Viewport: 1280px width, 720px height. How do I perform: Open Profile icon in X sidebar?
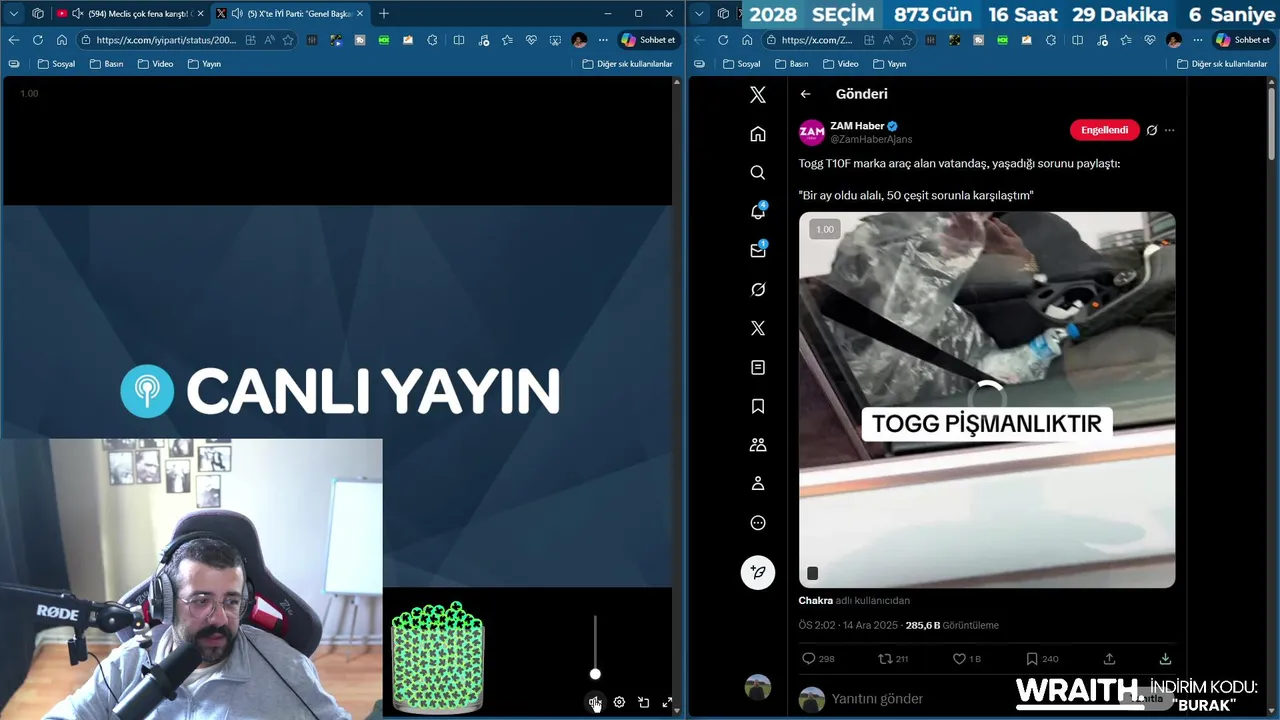(758, 484)
